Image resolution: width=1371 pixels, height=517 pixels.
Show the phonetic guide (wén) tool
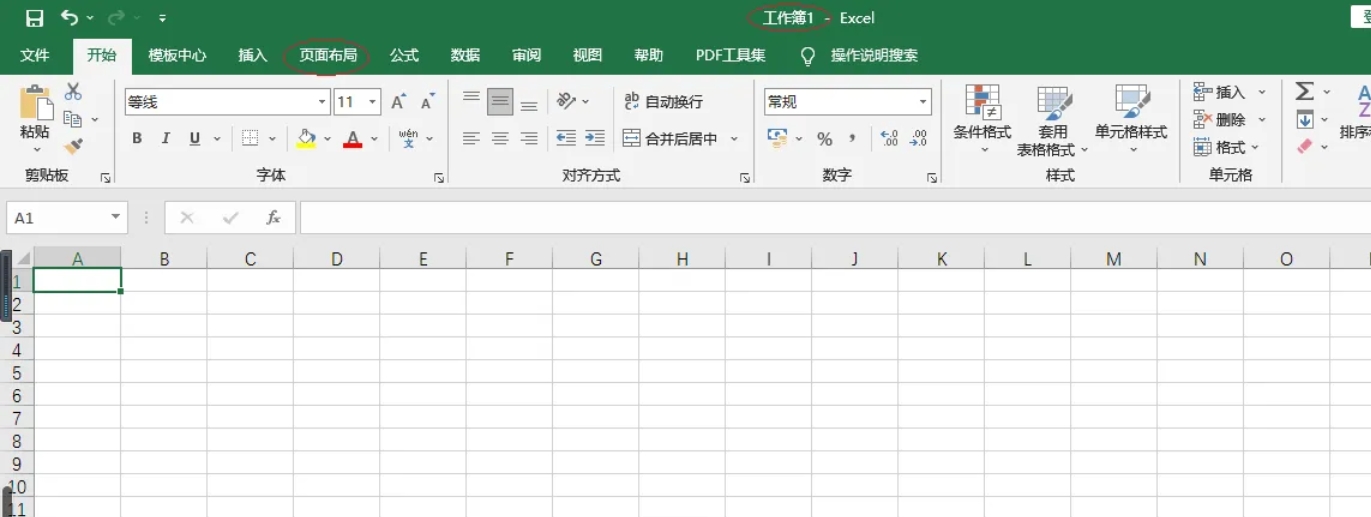408,139
